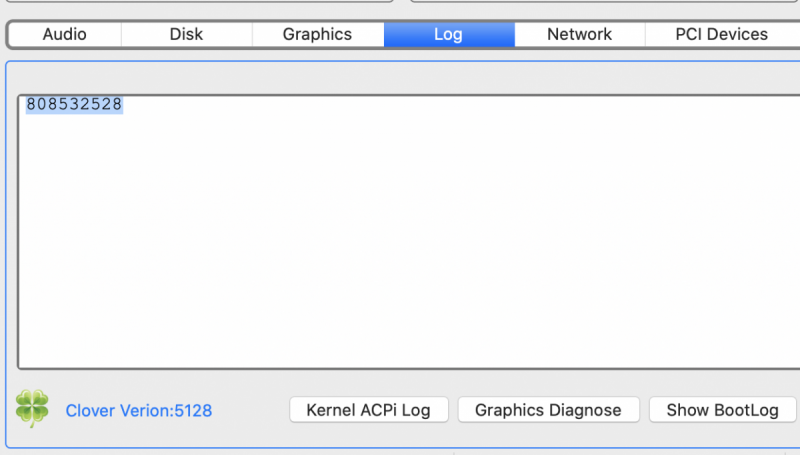
Task: Go to the Network tab
Action: [x=579, y=34]
